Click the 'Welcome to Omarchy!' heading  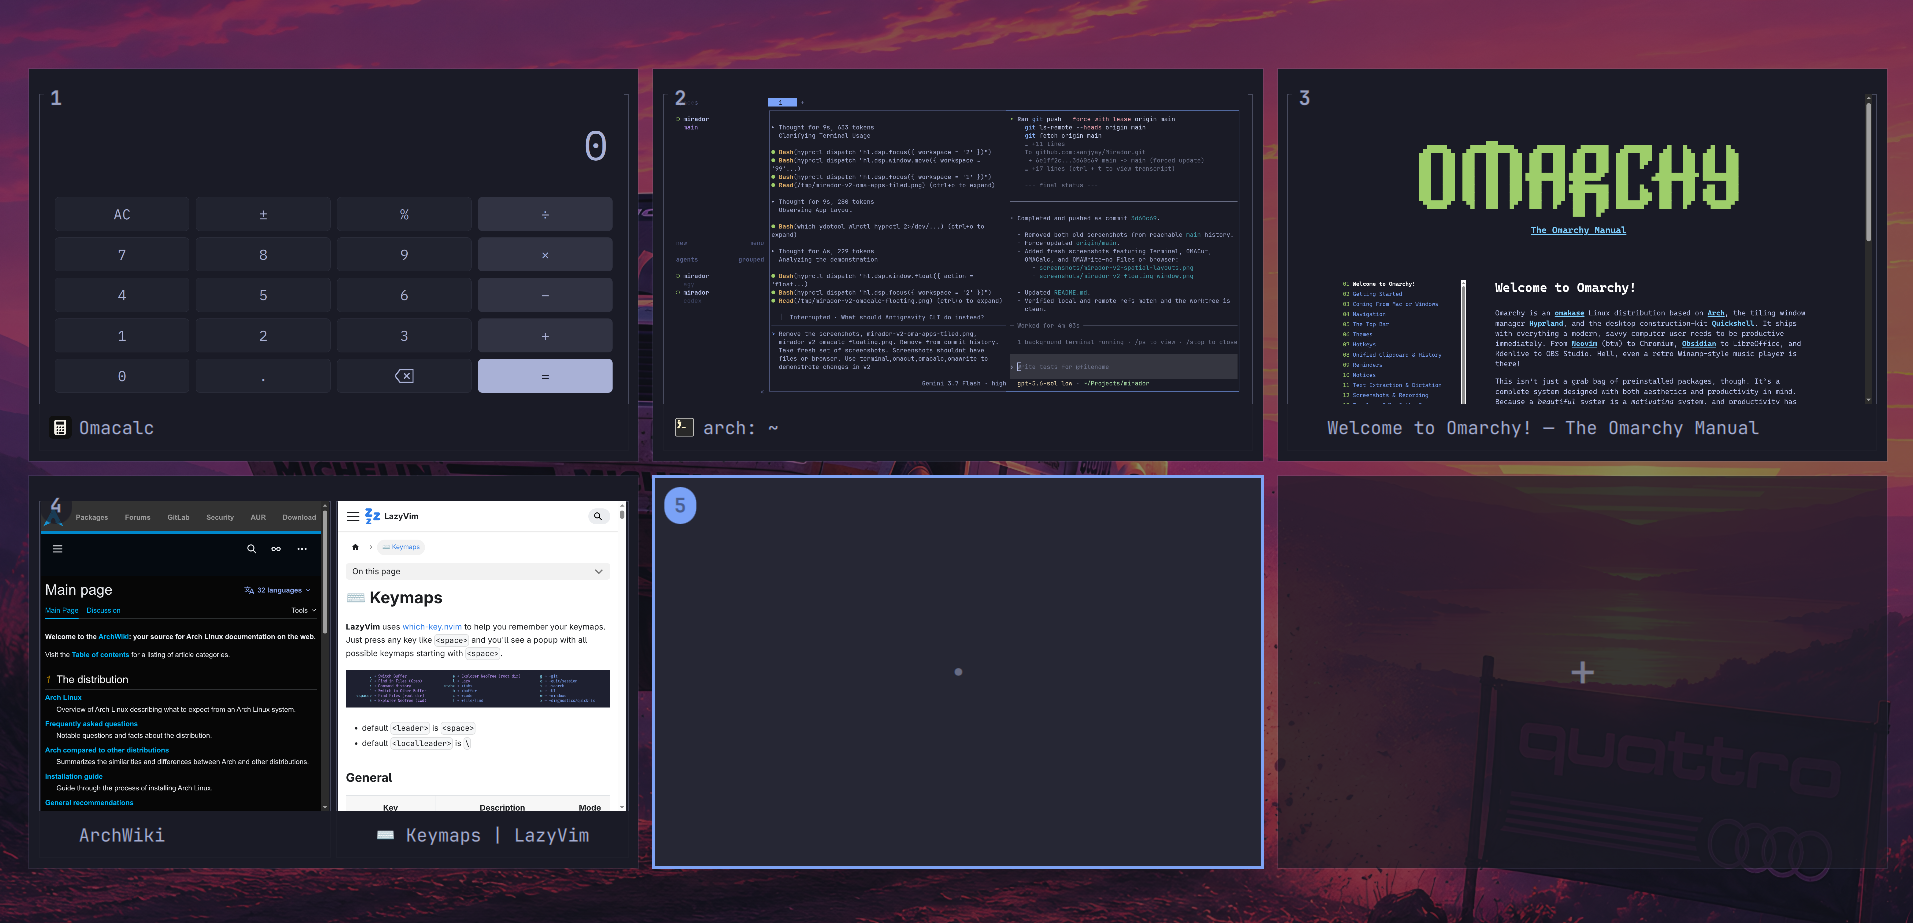click(1565, 288)
